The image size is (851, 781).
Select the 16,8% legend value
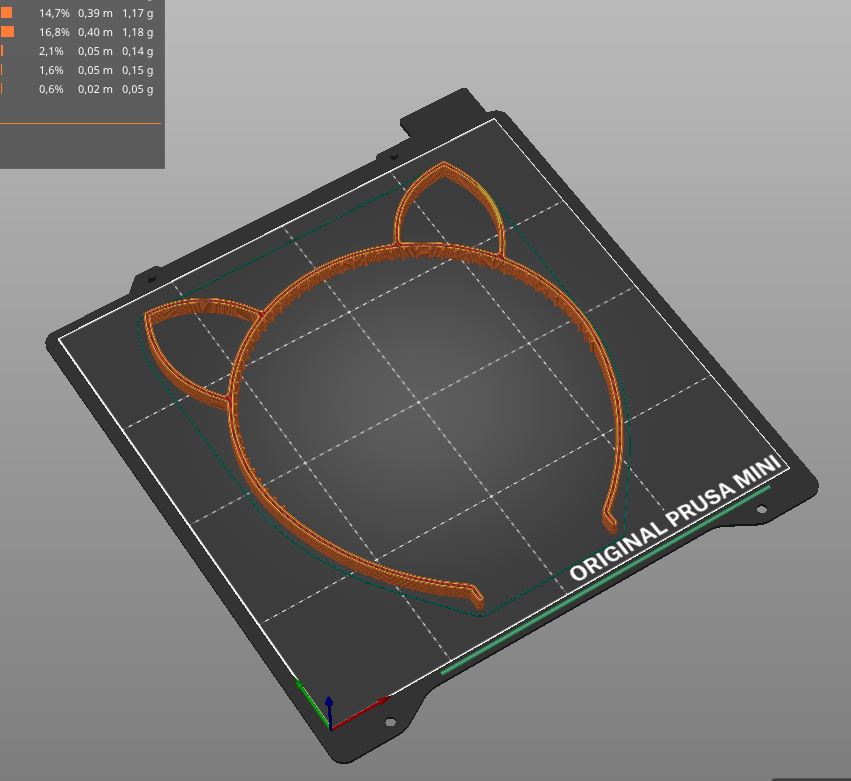54,32
